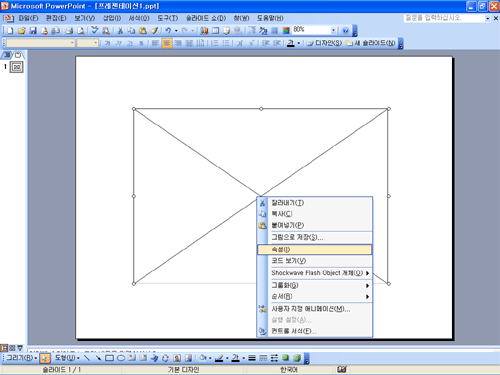Click 디자인(S) Design button

coord(325,43)
